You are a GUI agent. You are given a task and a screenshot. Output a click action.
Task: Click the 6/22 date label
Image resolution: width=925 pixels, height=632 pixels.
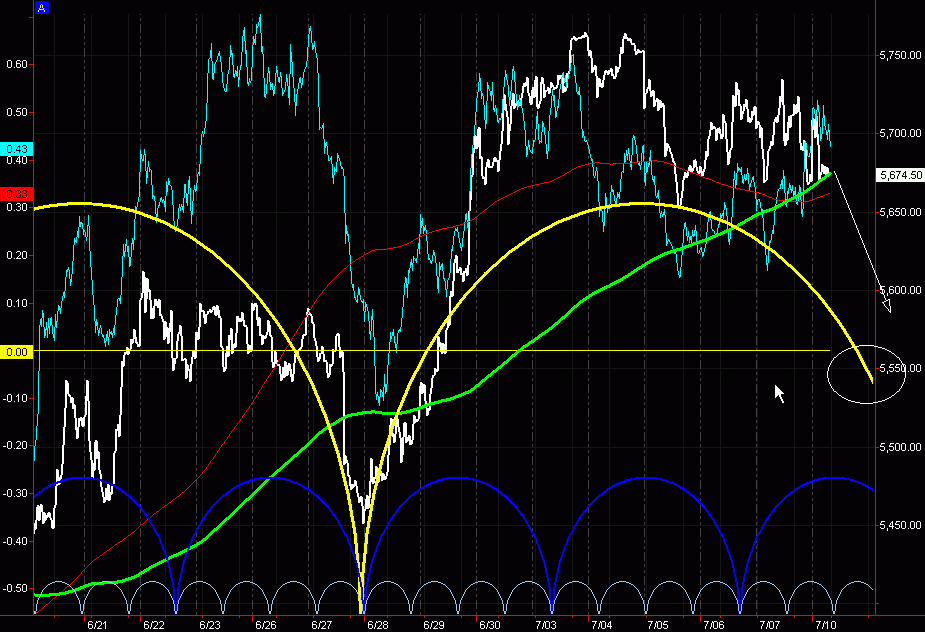tap(154, 625)
